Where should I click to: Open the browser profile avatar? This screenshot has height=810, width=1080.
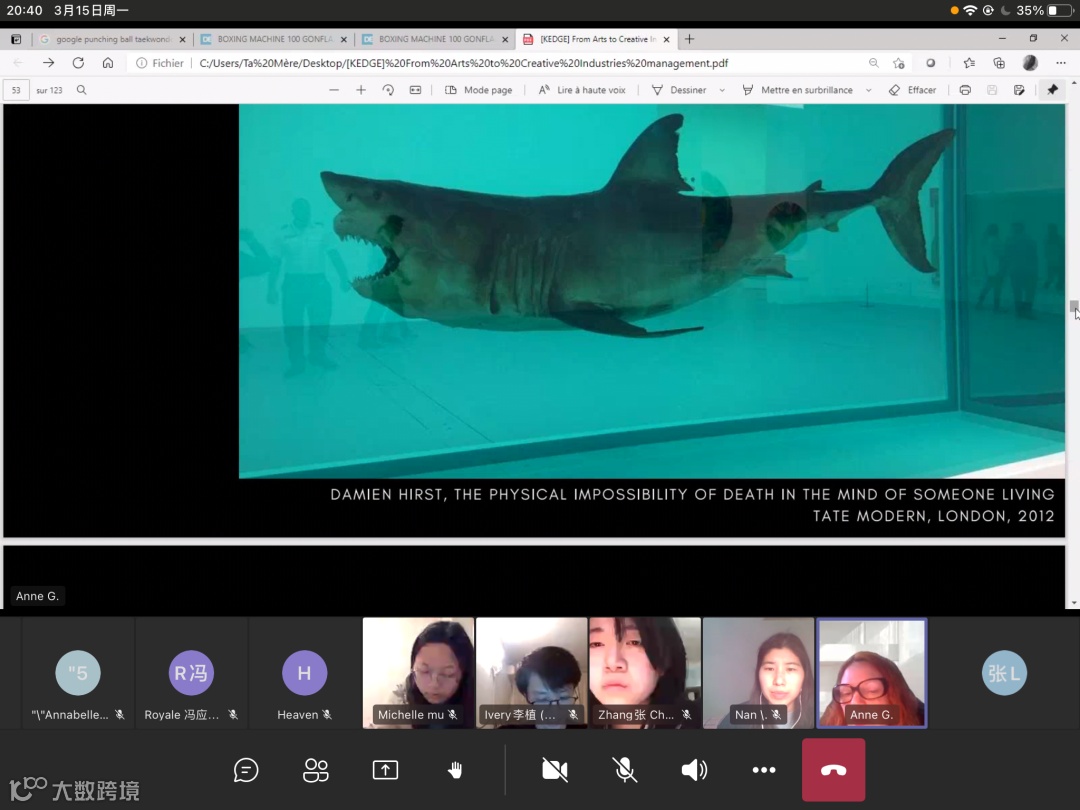click(x=1030, y=63)
